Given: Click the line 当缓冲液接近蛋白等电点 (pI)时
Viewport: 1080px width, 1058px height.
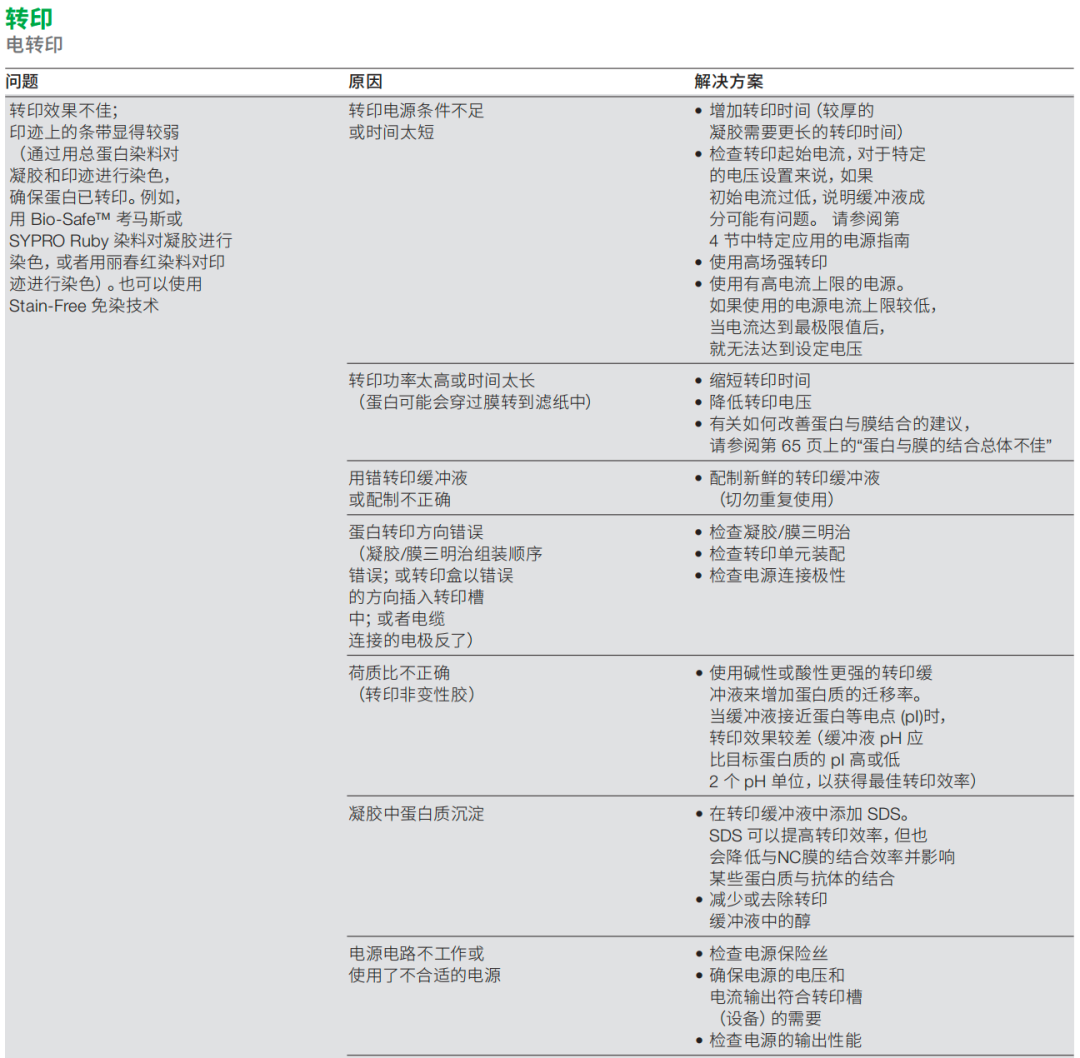Looking at the screenshot, I should coord(828,716).
